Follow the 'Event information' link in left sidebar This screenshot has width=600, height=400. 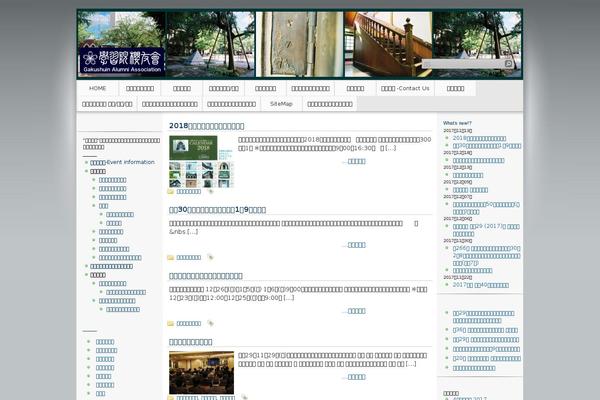(x=122, y=162)
